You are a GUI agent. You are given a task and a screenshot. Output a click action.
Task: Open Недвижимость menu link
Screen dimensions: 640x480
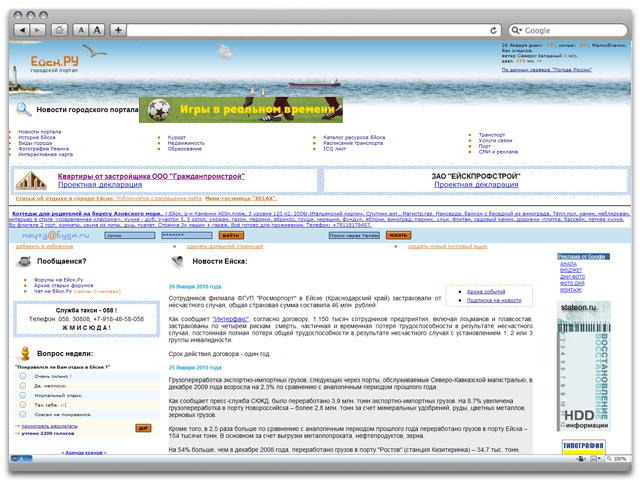186,143
